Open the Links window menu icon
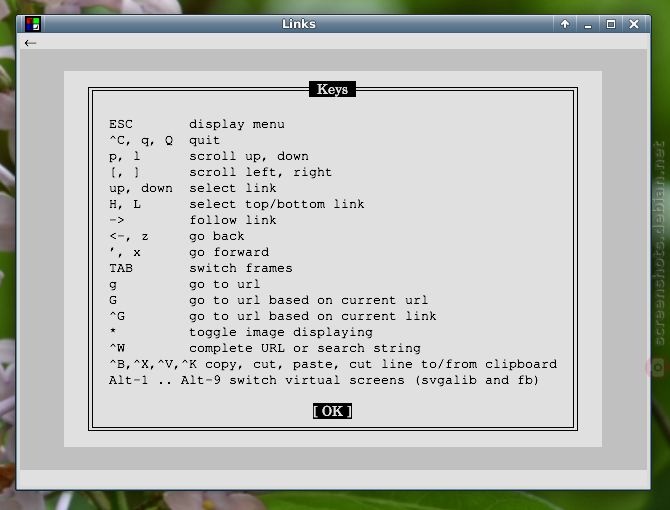Image resolution: width=670 pixels, height=510 pixels. tap(33, 24)
